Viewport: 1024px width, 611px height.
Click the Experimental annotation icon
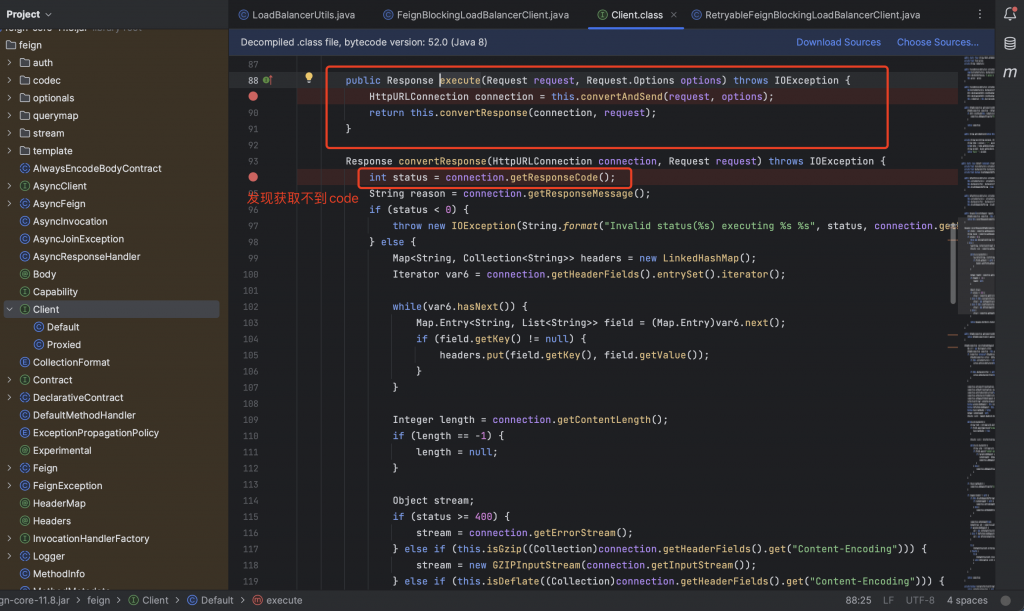25,450
